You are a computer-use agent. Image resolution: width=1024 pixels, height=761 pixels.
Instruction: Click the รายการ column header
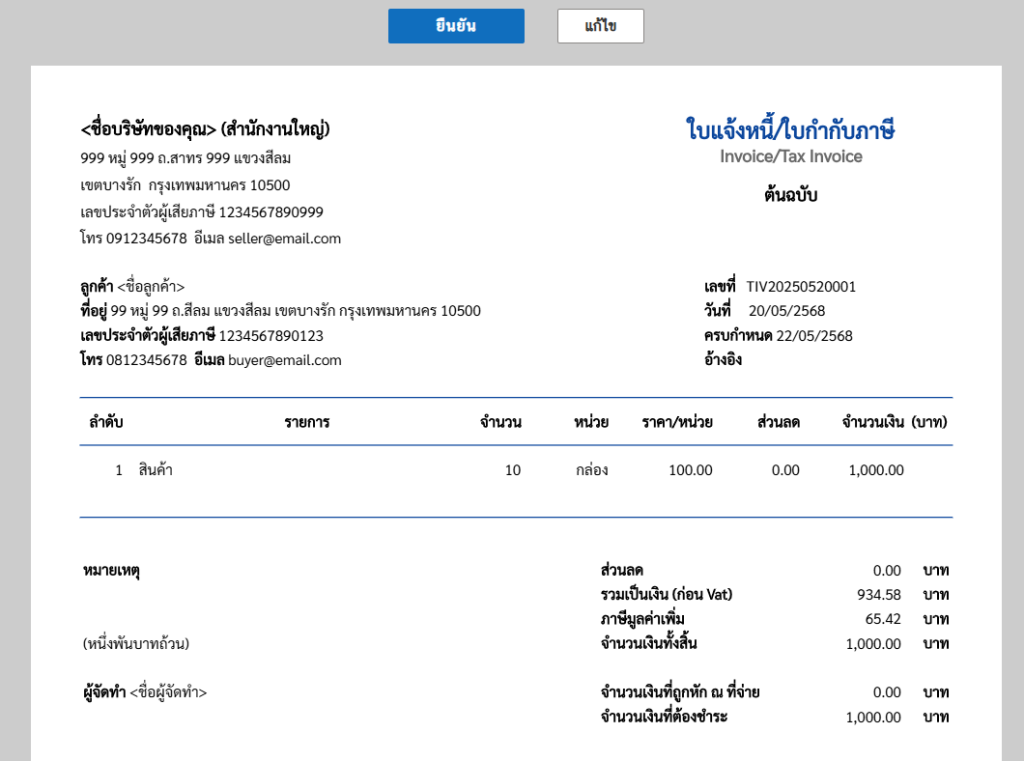(x=307, y=422)
